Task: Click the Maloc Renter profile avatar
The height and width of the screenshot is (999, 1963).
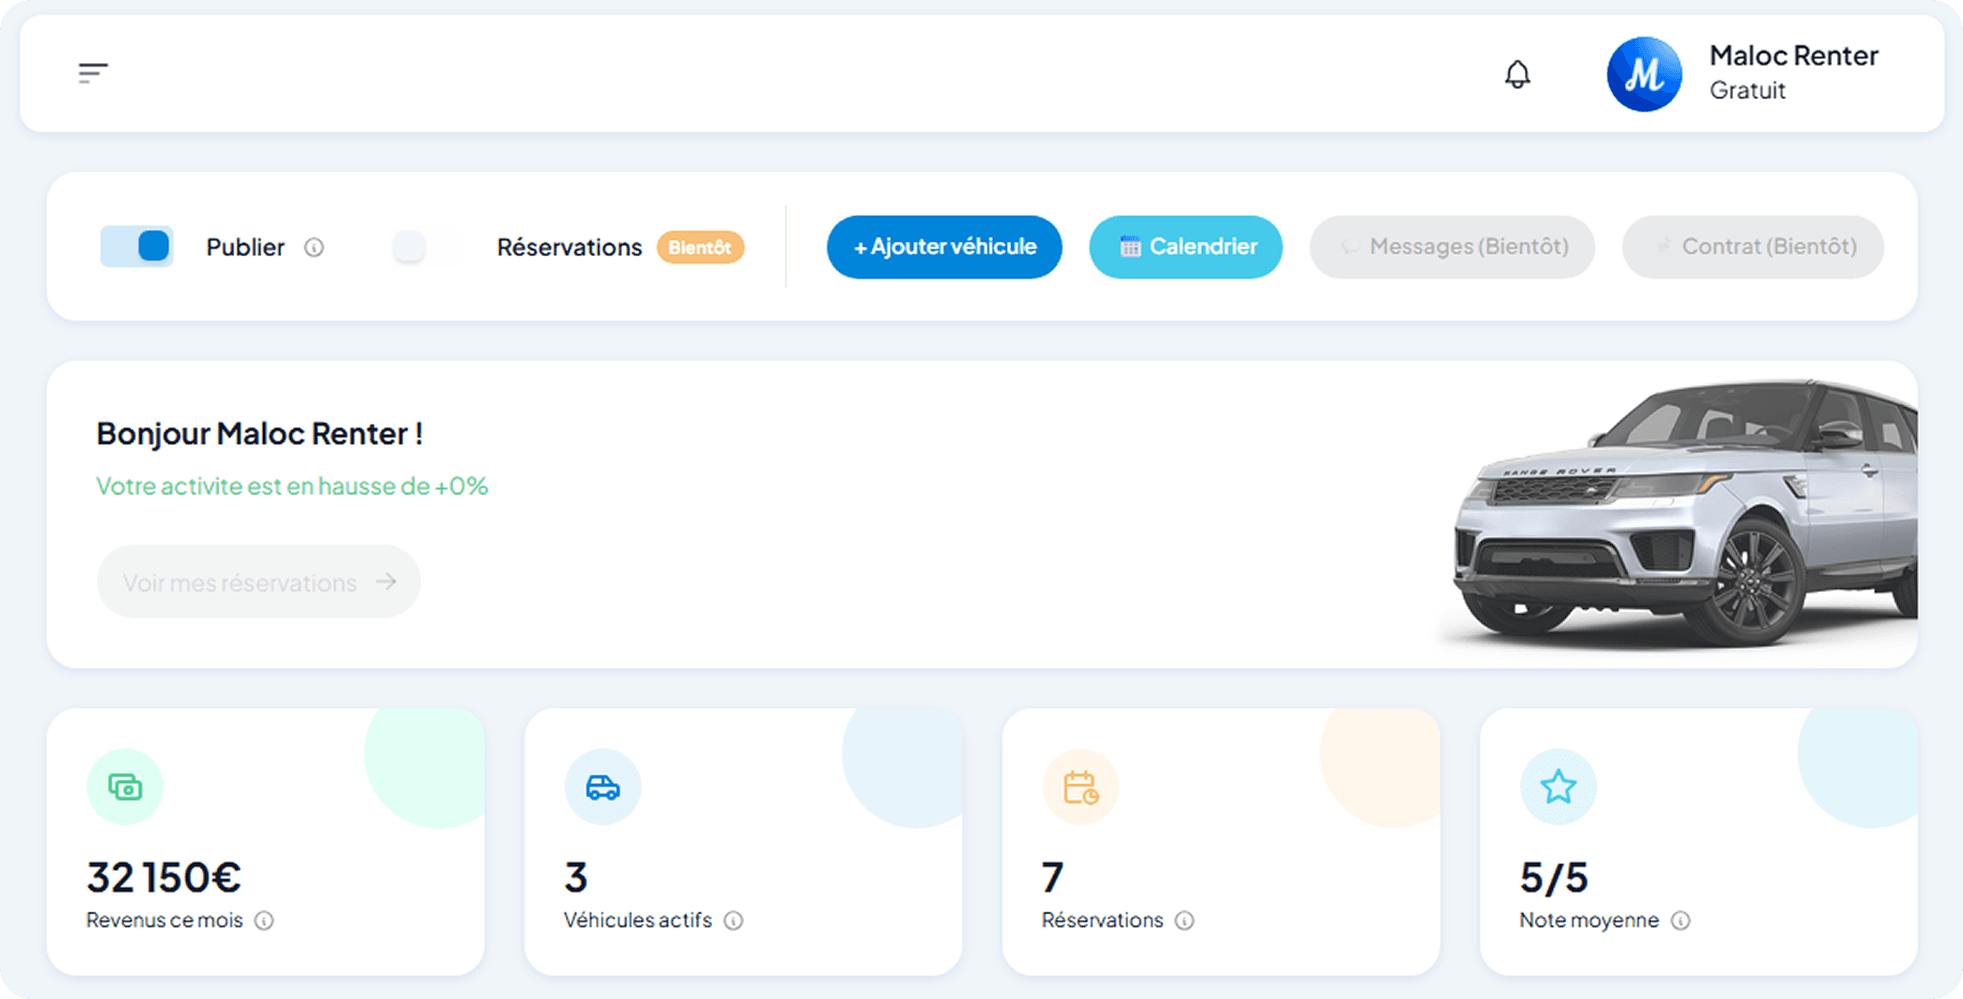Action: click(x=1644, y=74)
